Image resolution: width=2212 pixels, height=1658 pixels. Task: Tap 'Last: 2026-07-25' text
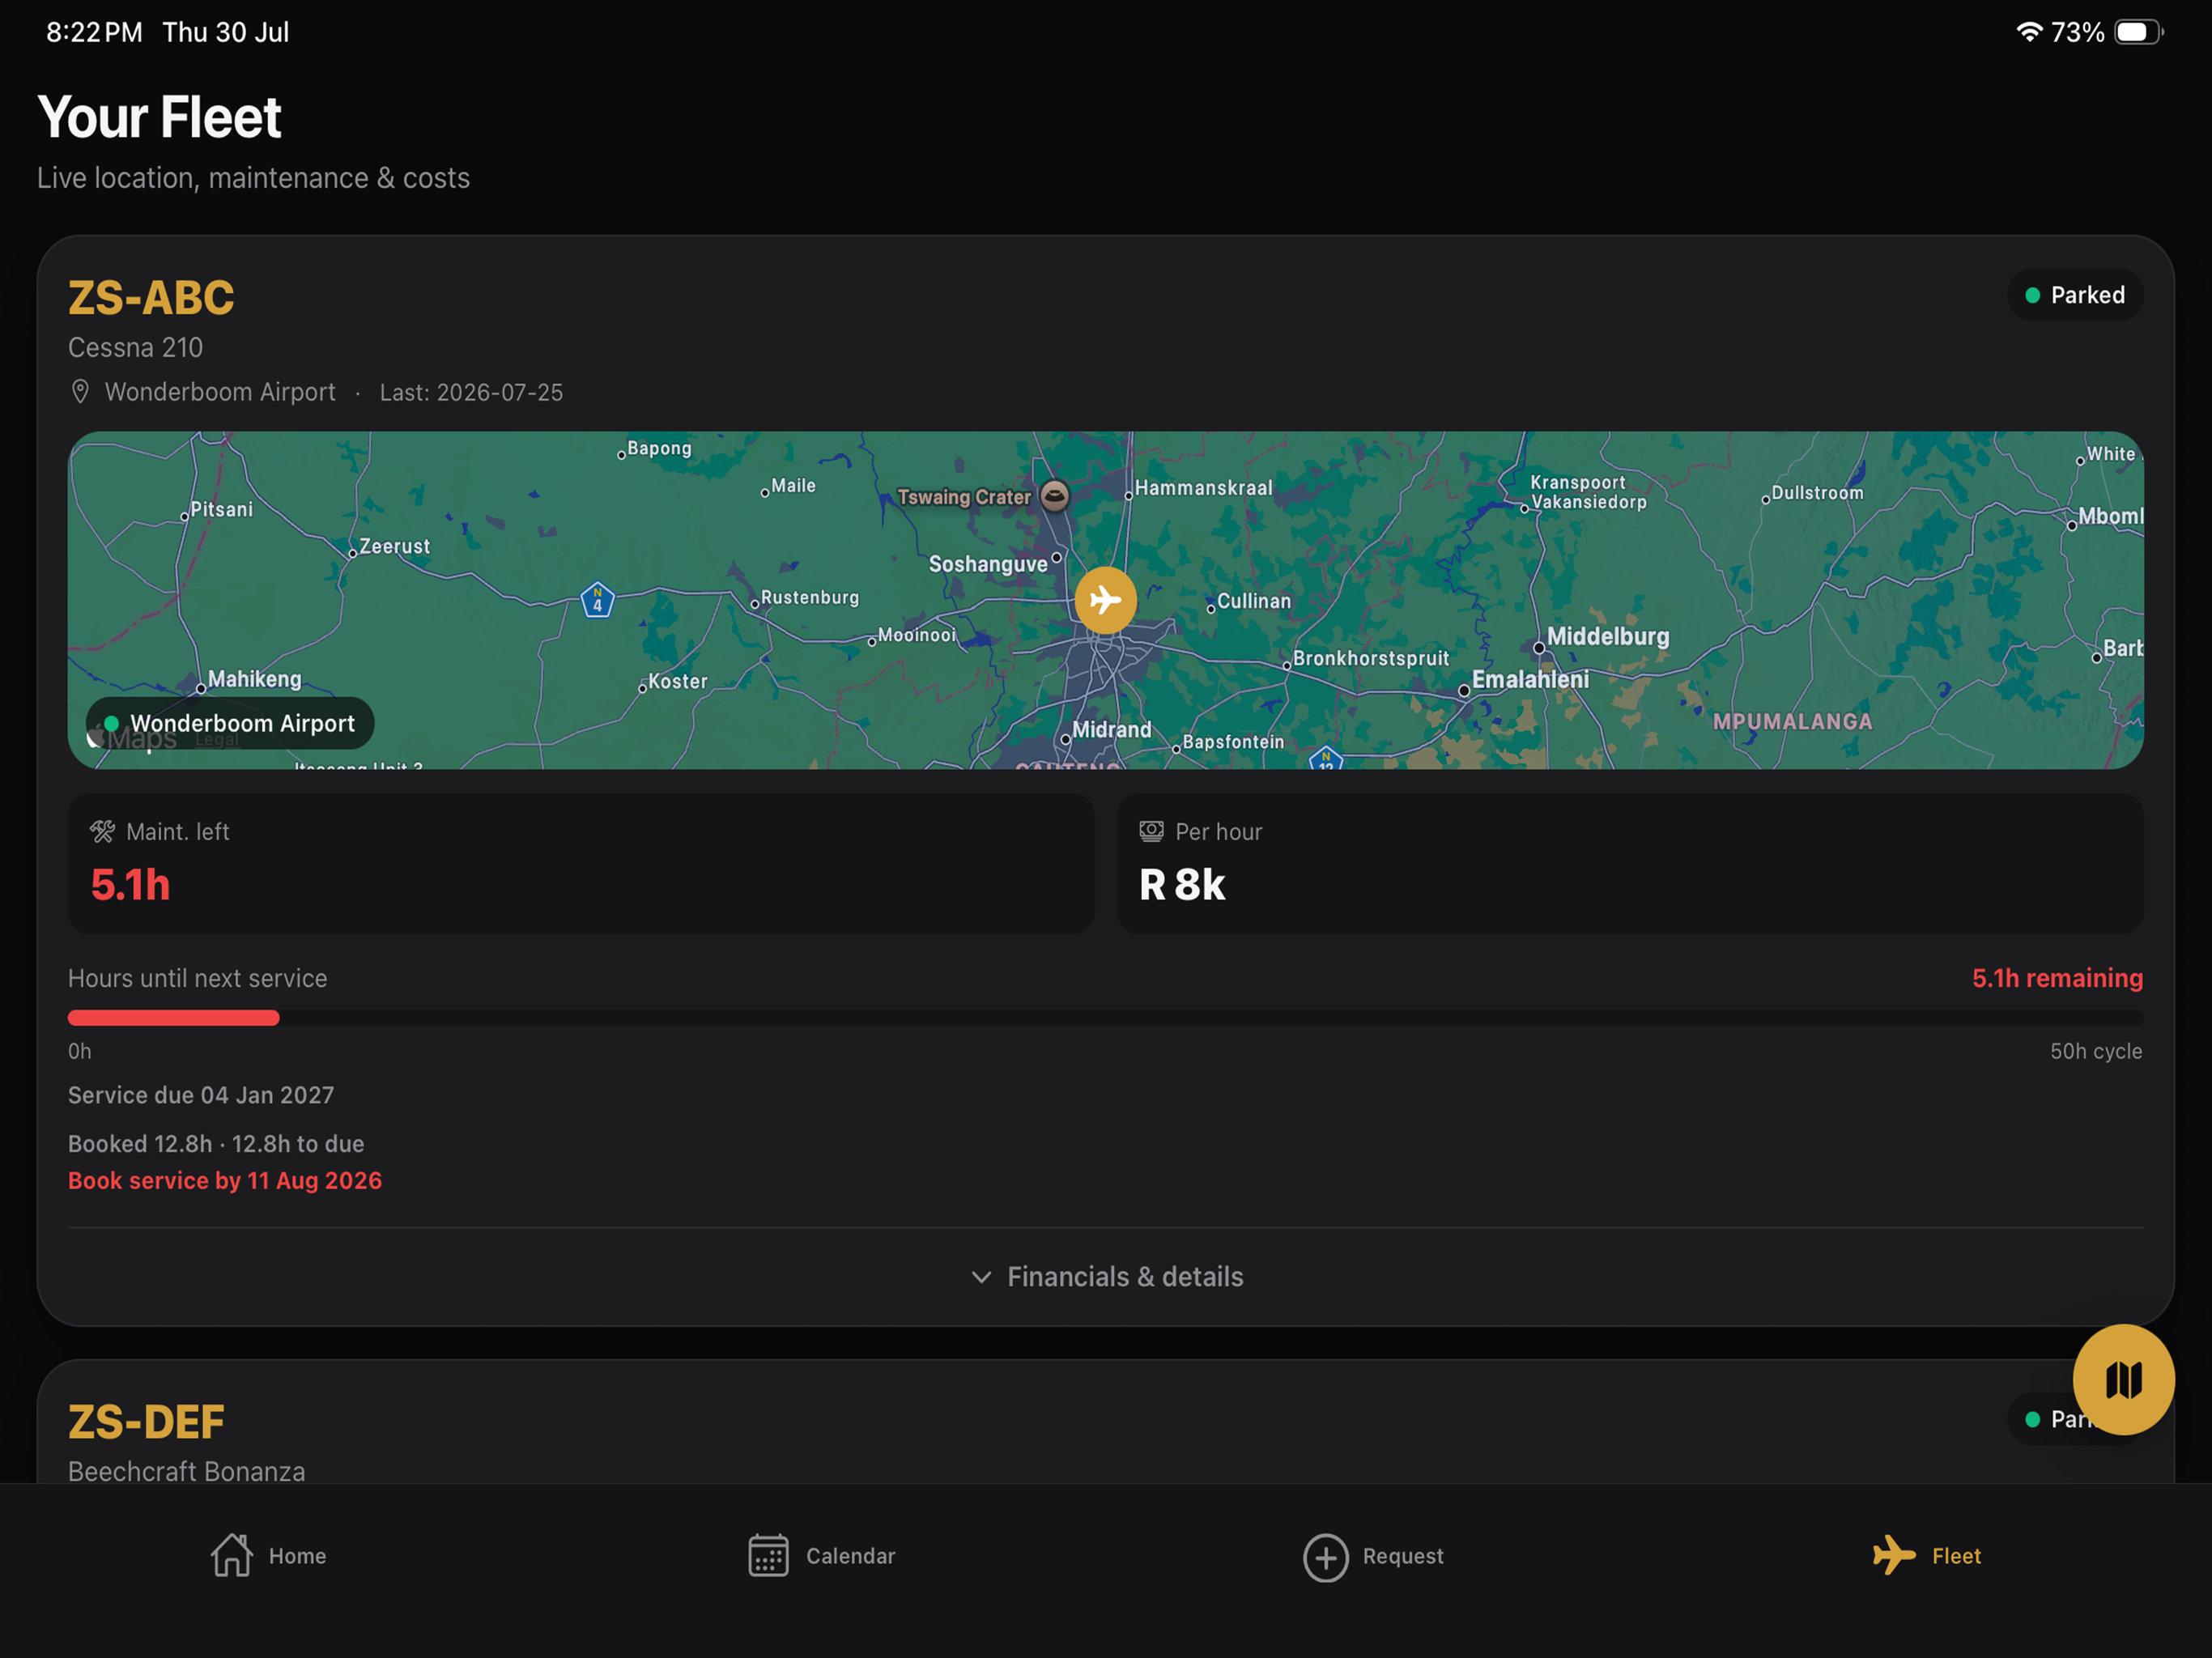(471, 392)
